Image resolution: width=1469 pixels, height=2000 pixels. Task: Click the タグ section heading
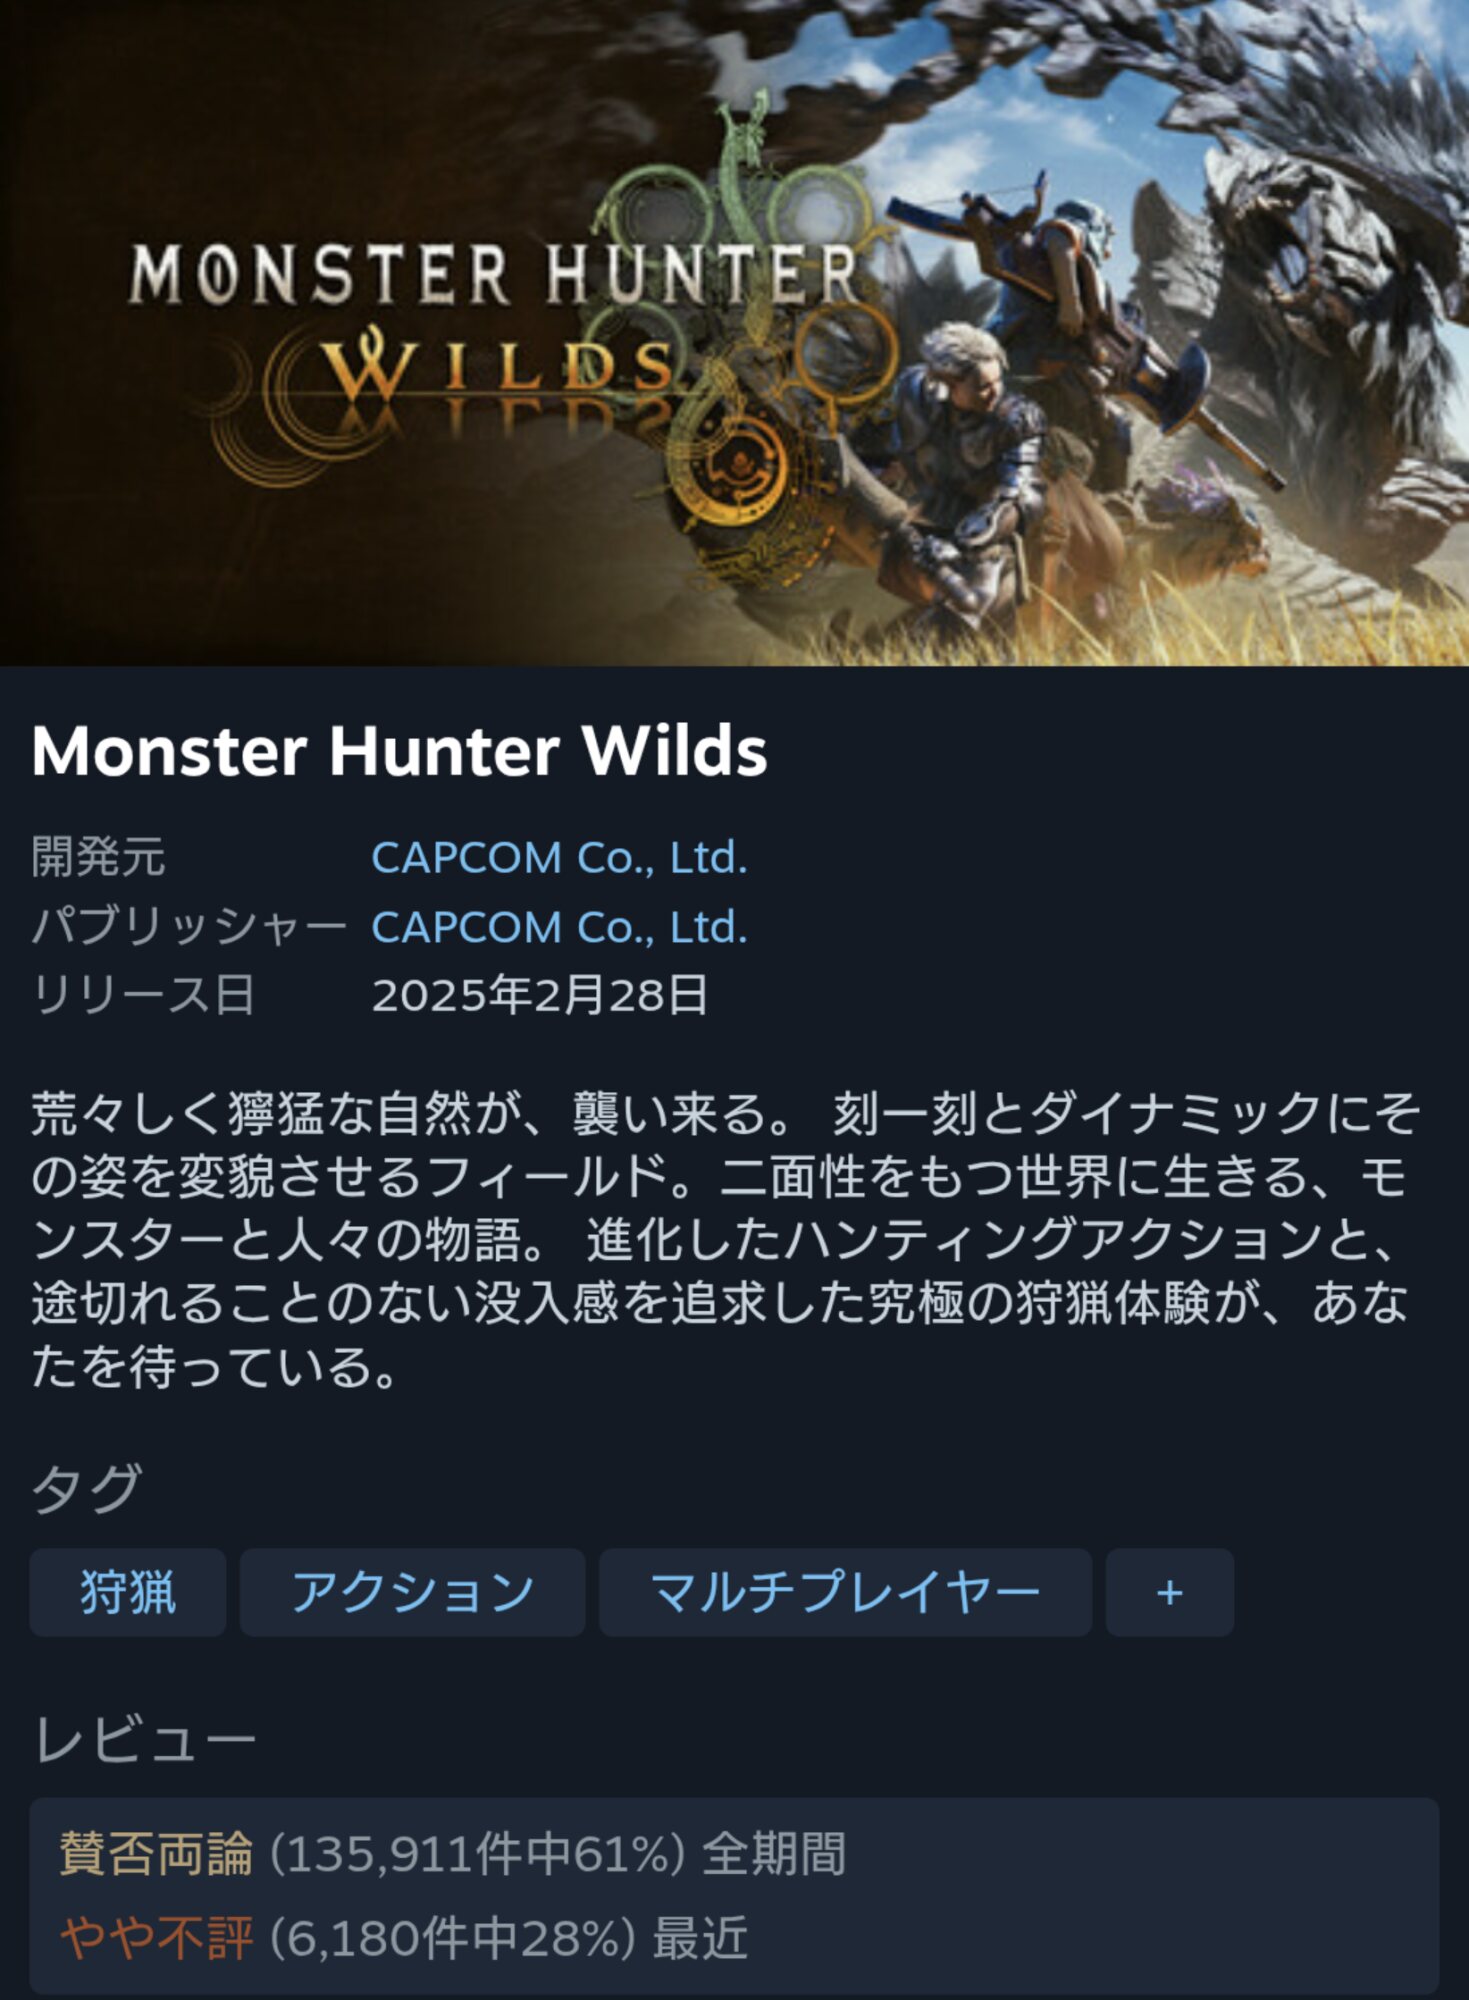click(x=87, y=1488)
